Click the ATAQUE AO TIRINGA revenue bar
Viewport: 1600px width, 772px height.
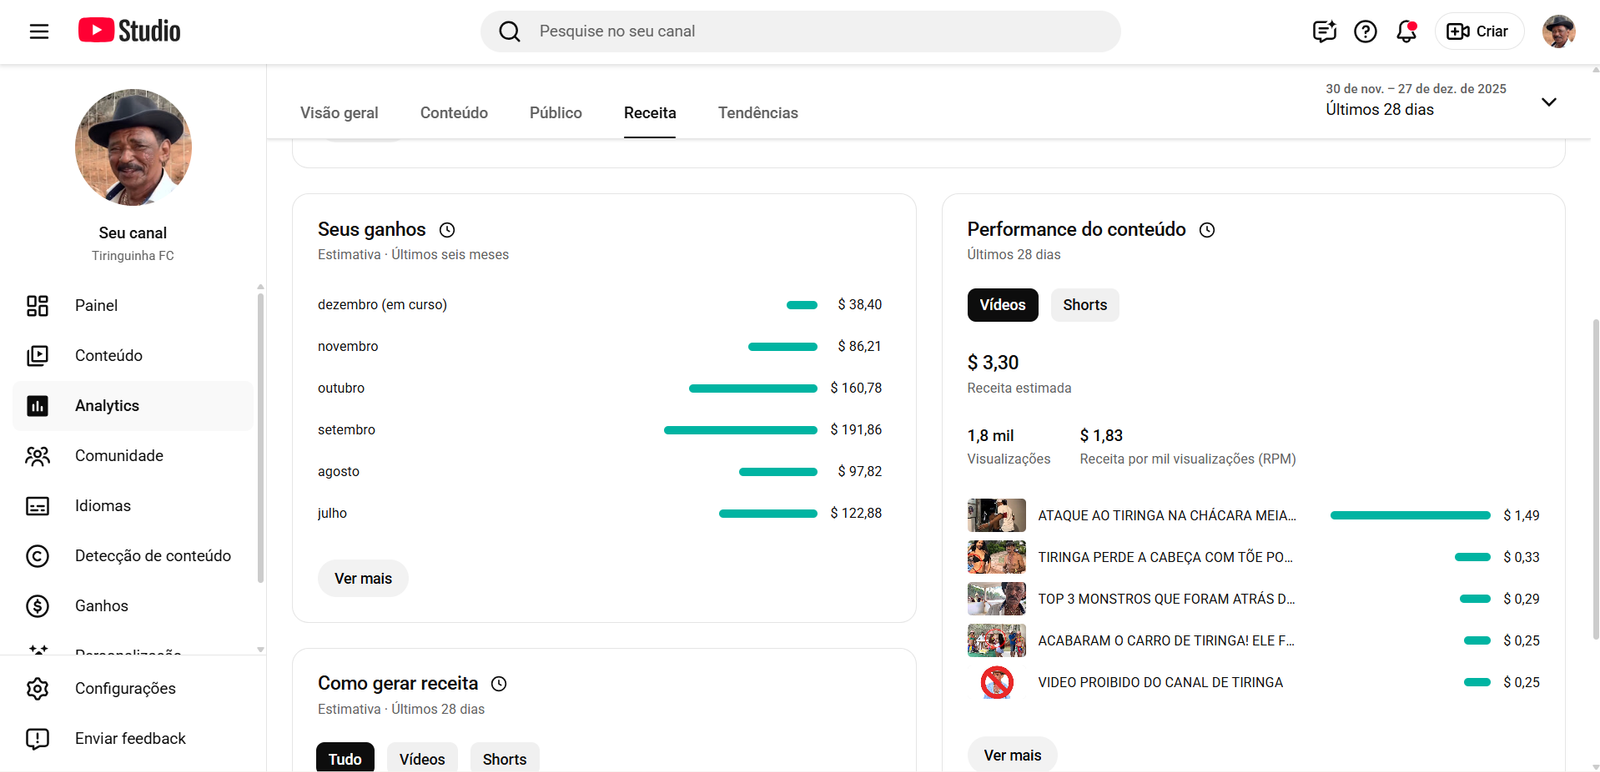tap(1410, 516)
